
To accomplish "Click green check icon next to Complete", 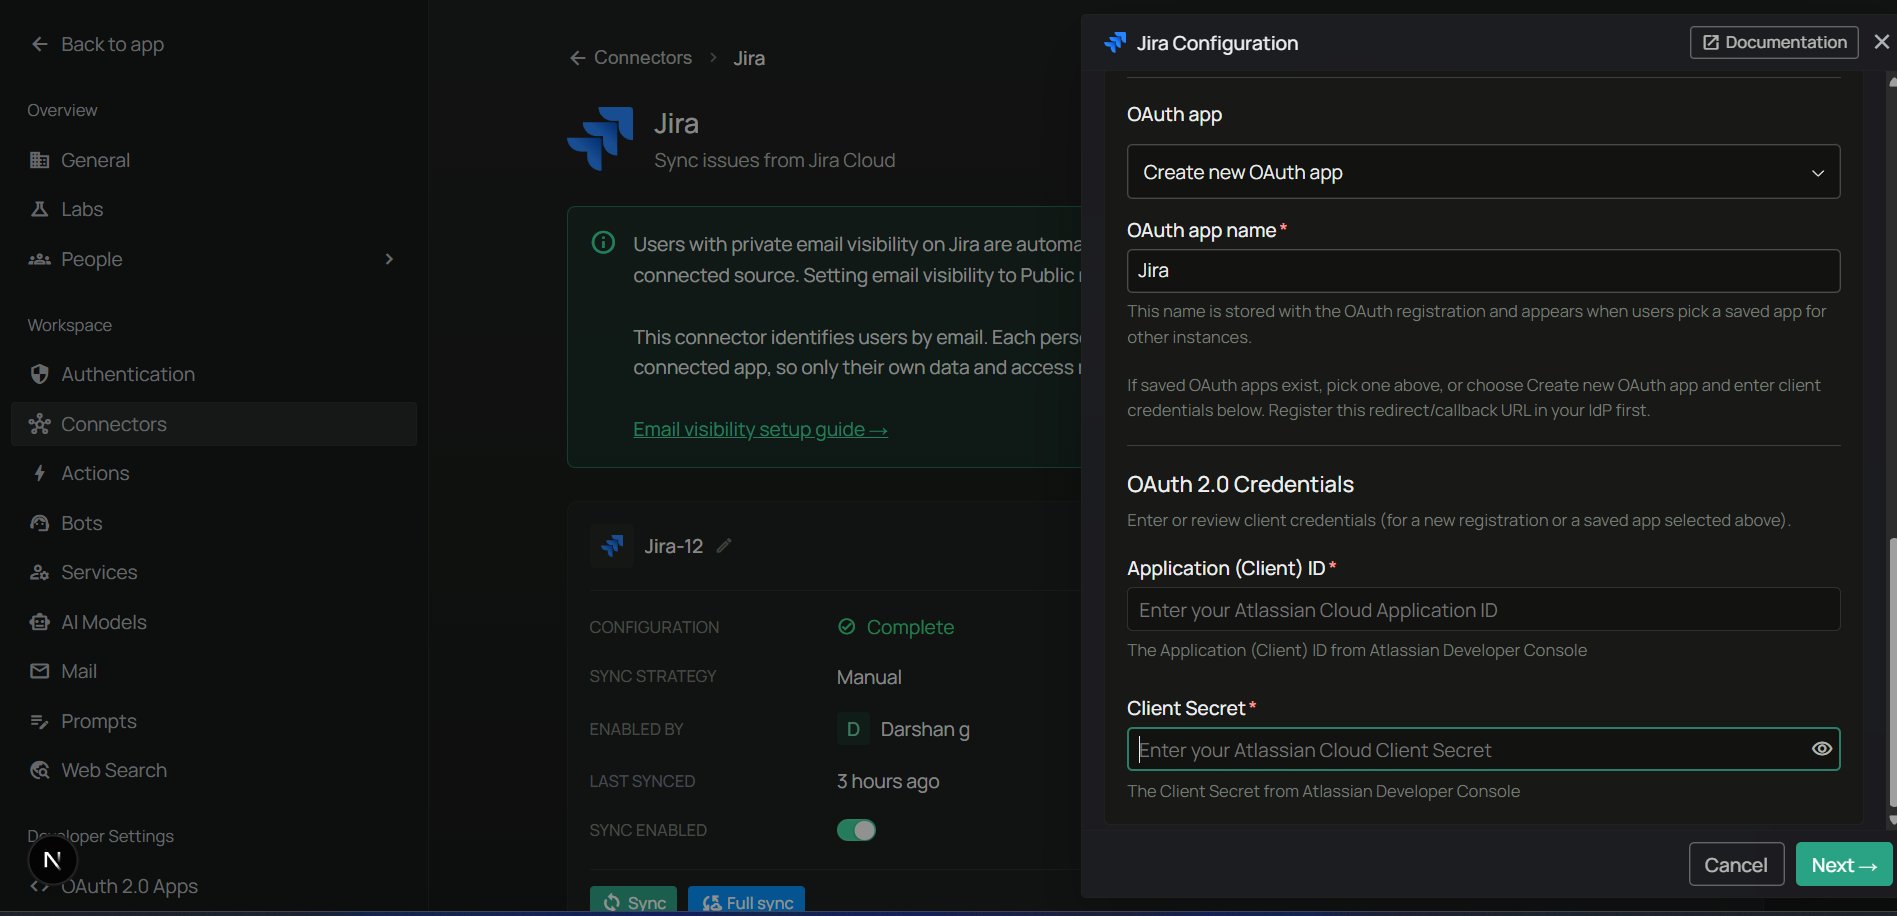I will 847,627.
